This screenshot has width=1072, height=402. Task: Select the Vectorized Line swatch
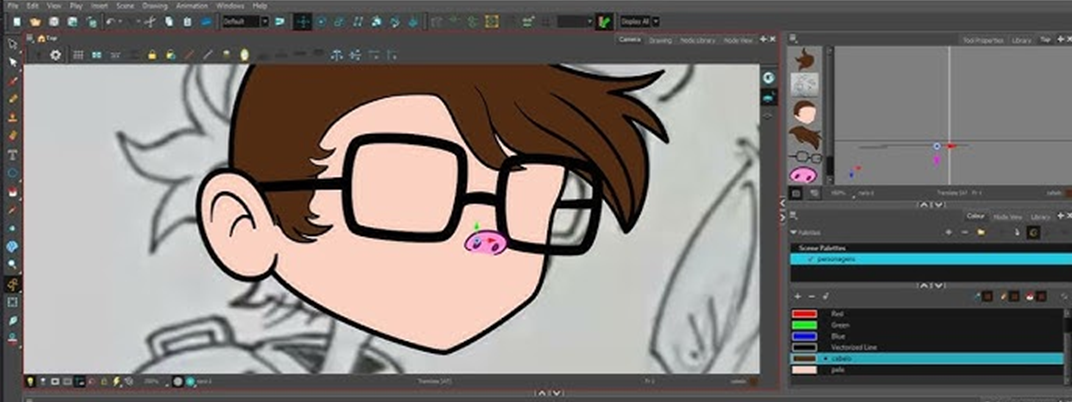pos(805,347)
